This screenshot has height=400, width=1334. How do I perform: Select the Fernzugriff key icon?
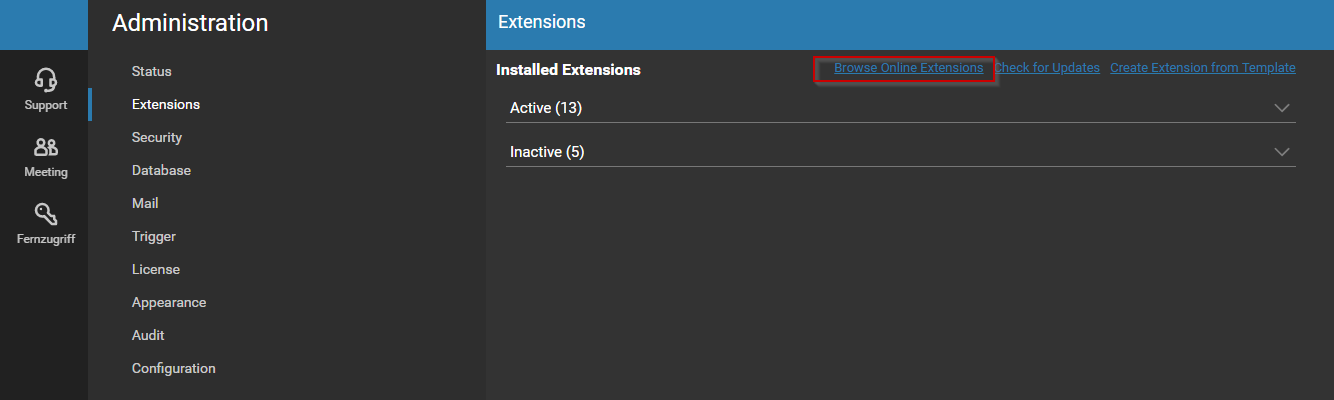tap(46, 214)
